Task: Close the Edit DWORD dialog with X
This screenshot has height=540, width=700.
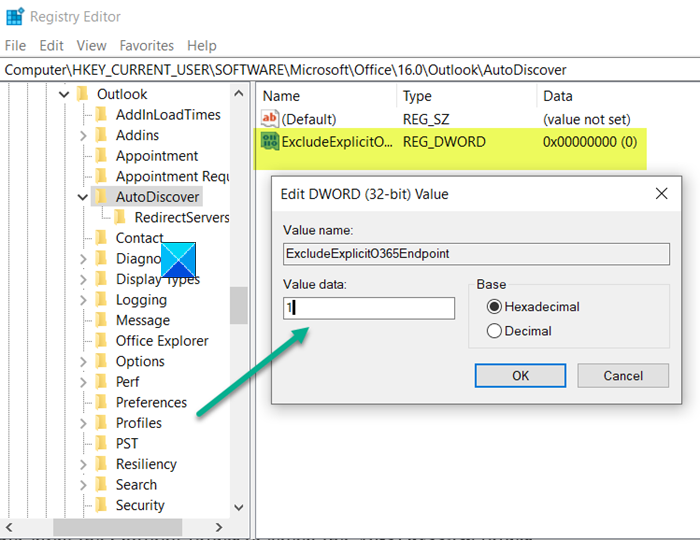Action: 662,193
